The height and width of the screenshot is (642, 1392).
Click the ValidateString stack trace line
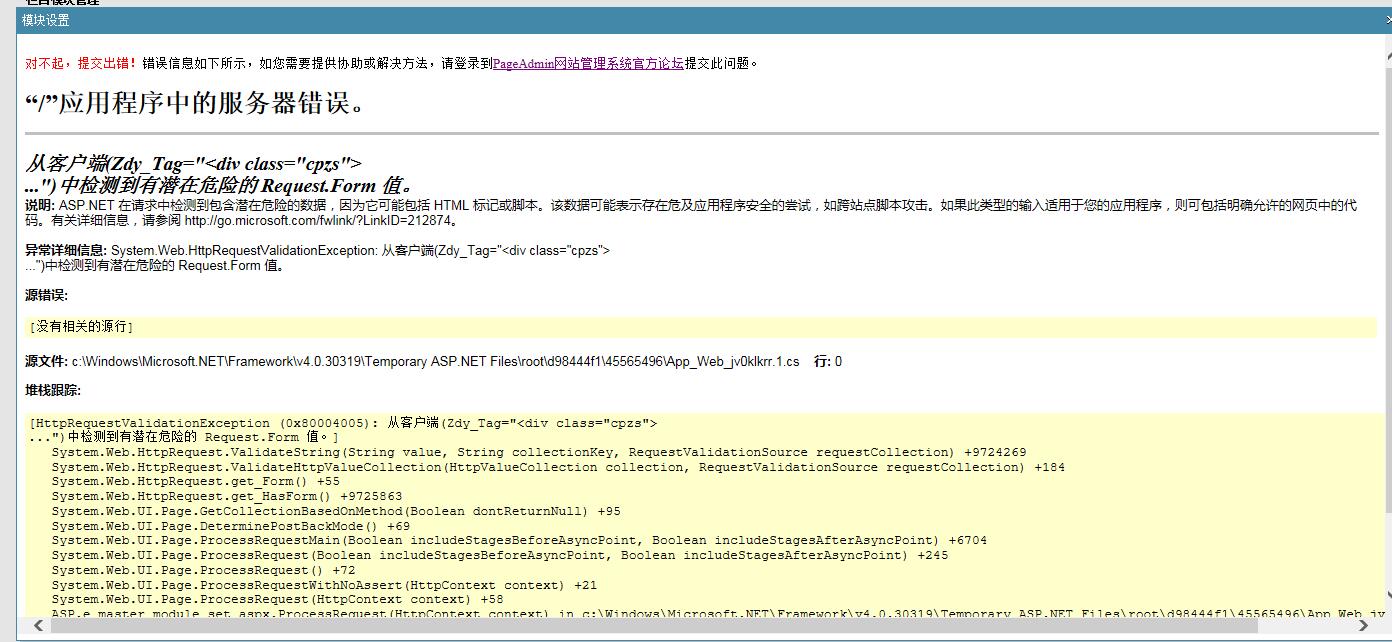click(x=538, y=452)
